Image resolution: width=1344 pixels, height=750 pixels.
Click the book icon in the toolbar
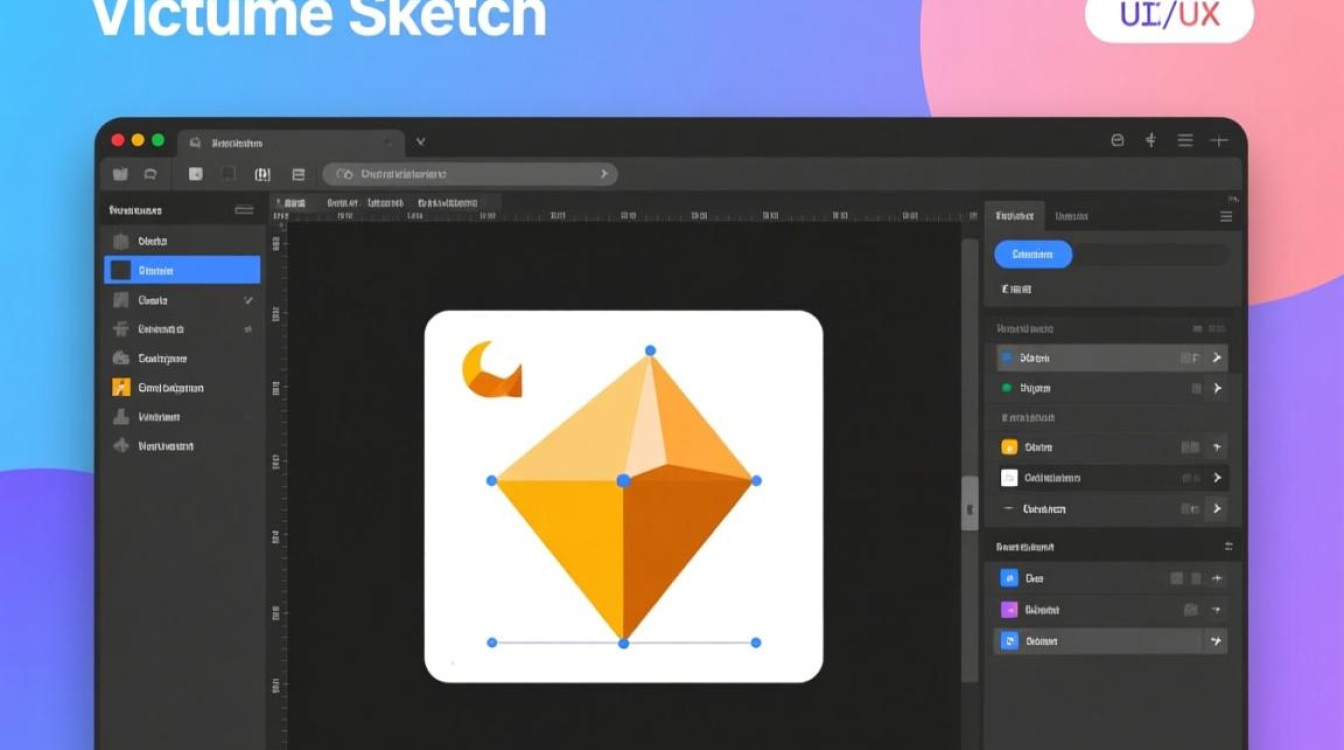point(120,174)
